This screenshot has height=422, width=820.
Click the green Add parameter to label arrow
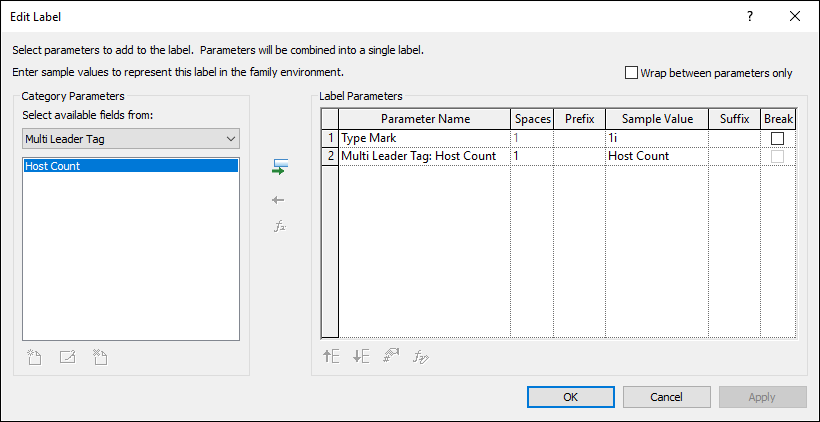[x=279, y=169]
